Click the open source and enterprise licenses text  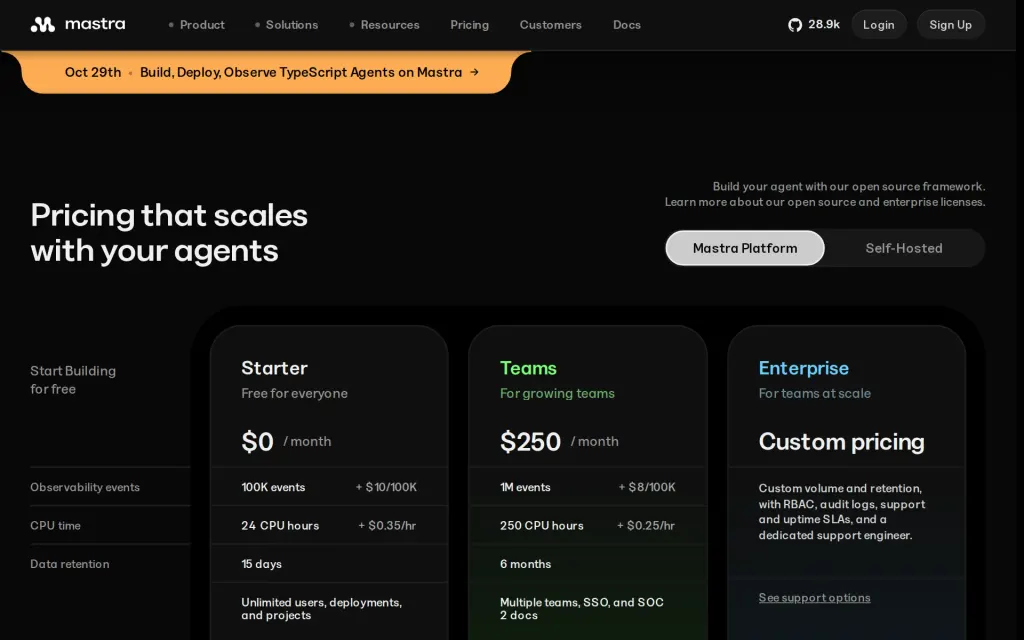click(886, 202)
